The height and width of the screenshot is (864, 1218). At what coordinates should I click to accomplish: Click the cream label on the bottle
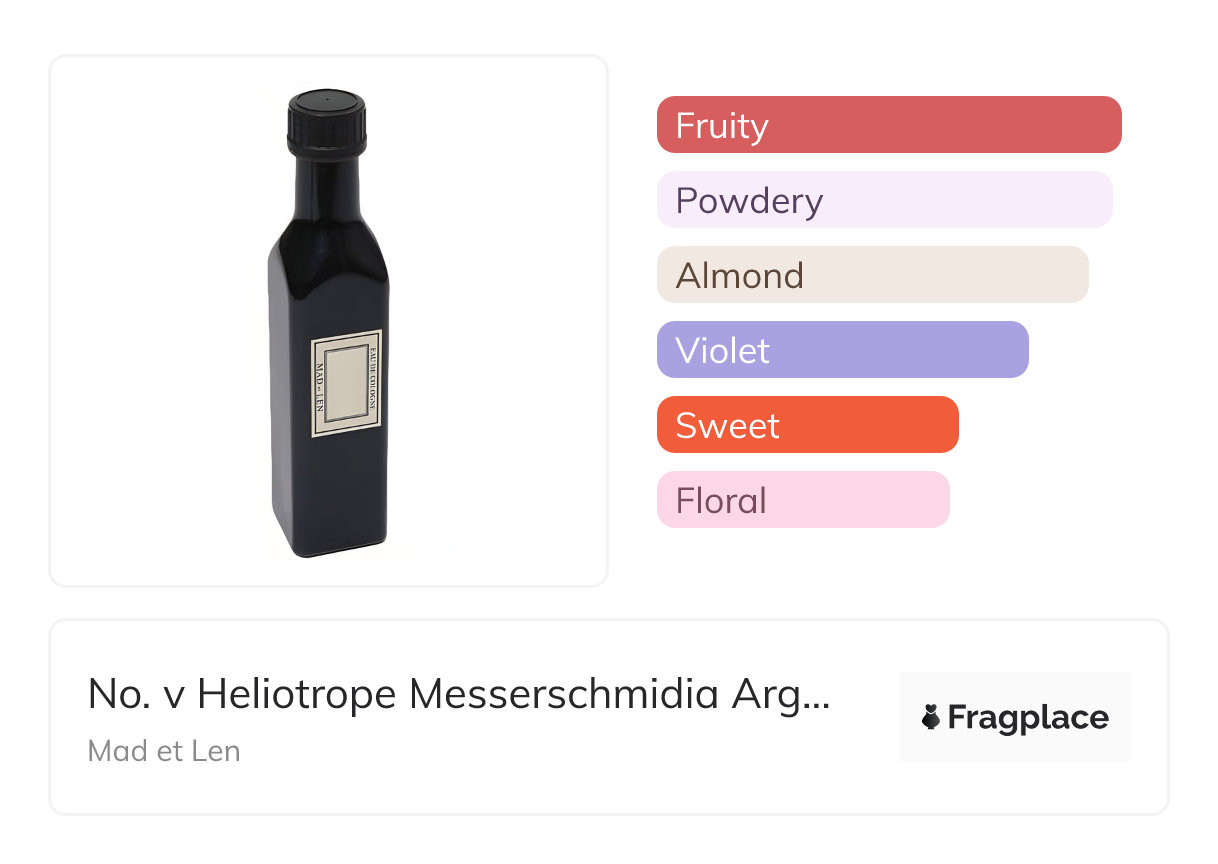tap(346, 384)
